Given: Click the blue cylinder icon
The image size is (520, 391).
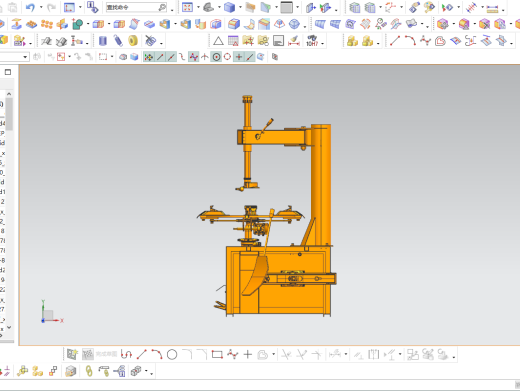Looking at the screenshot, I should (103, 41).
